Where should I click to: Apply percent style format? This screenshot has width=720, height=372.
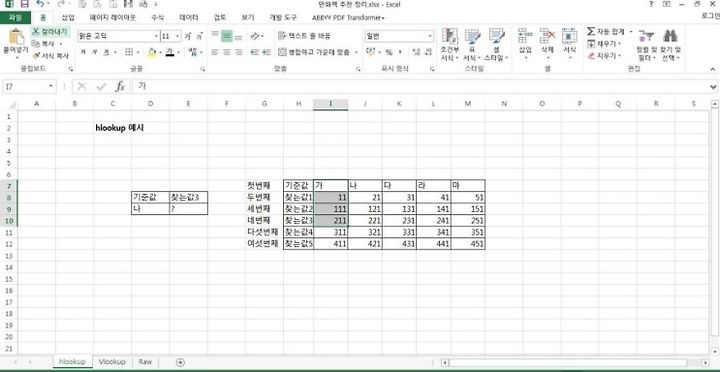[x=388, y=52]
